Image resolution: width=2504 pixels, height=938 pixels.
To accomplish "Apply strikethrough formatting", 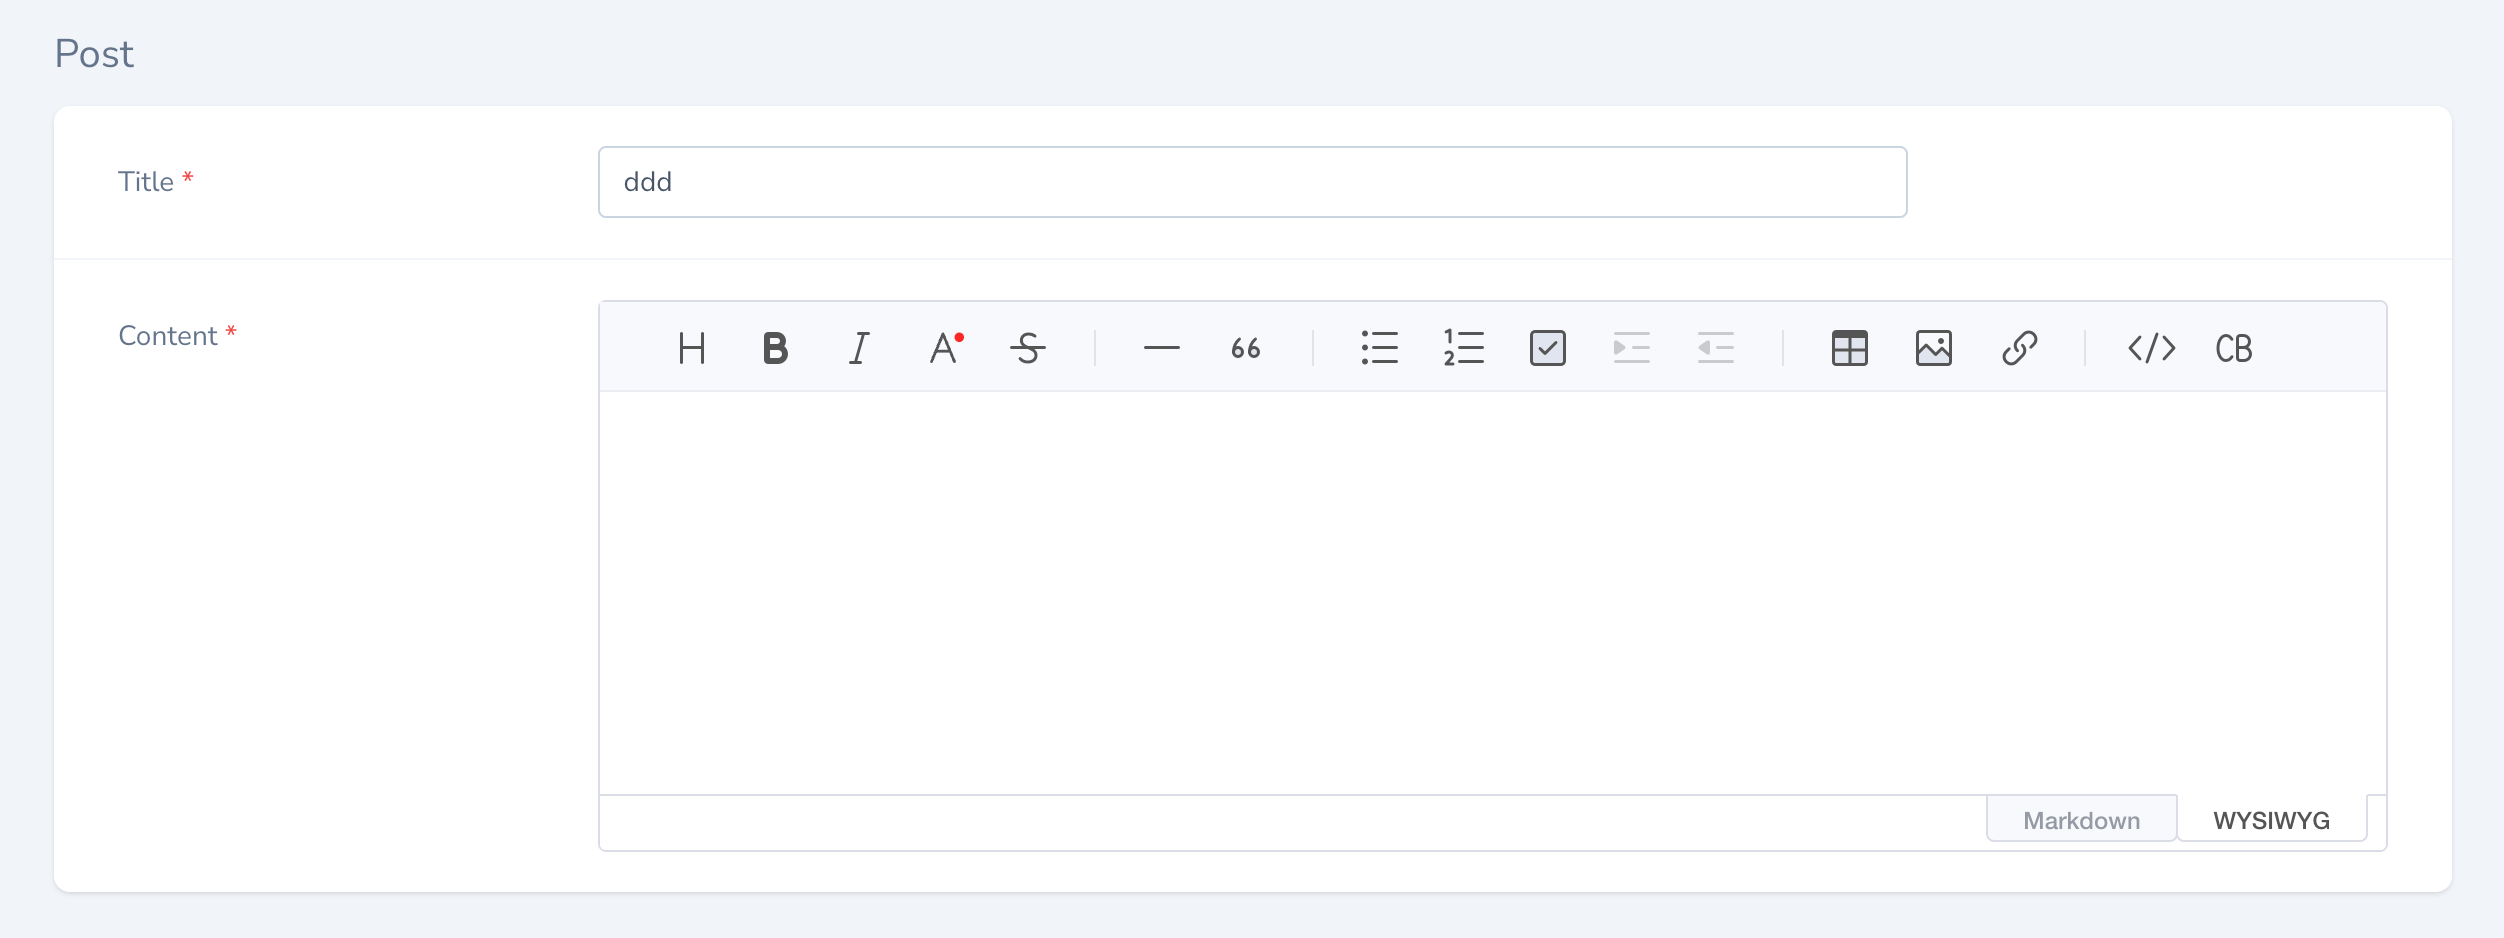I will 1028,348.
